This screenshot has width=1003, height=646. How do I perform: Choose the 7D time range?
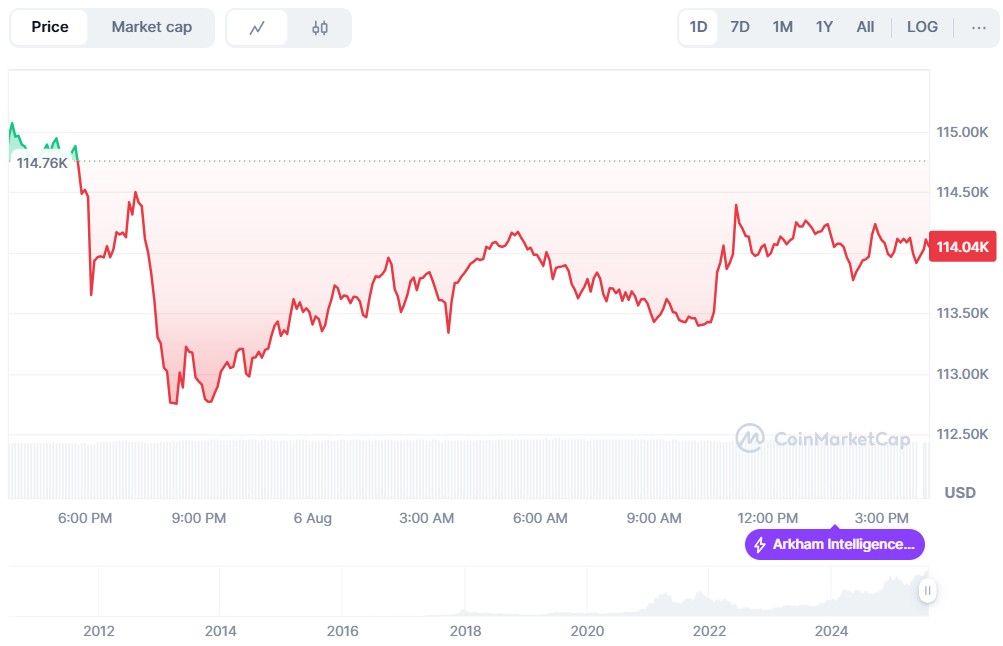740,27
